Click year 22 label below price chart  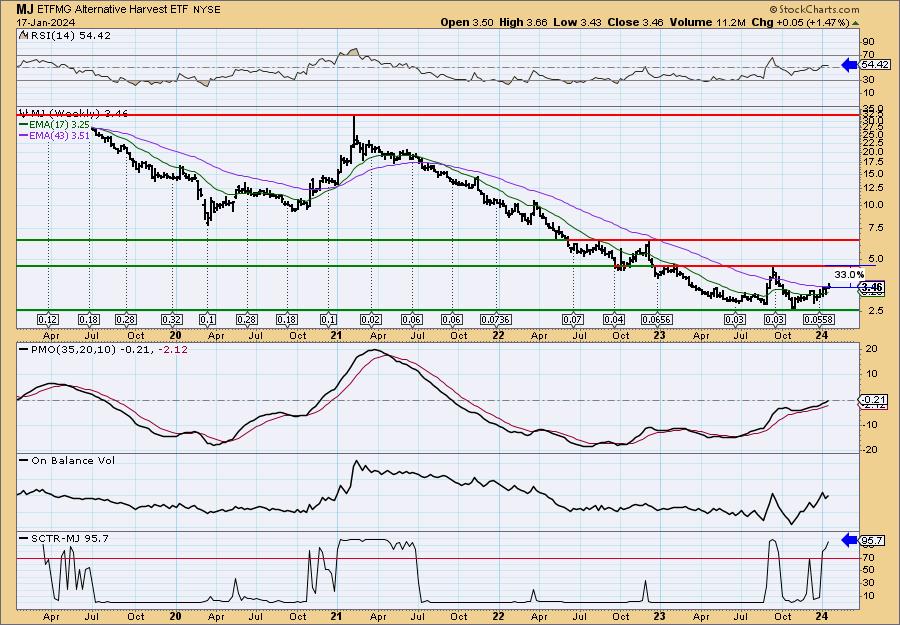(x=498, y=336)
